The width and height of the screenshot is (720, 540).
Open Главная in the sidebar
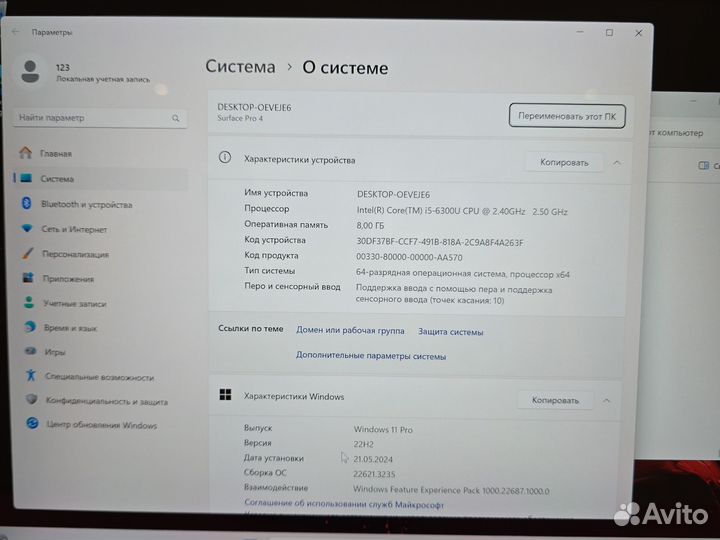[100, 153]
